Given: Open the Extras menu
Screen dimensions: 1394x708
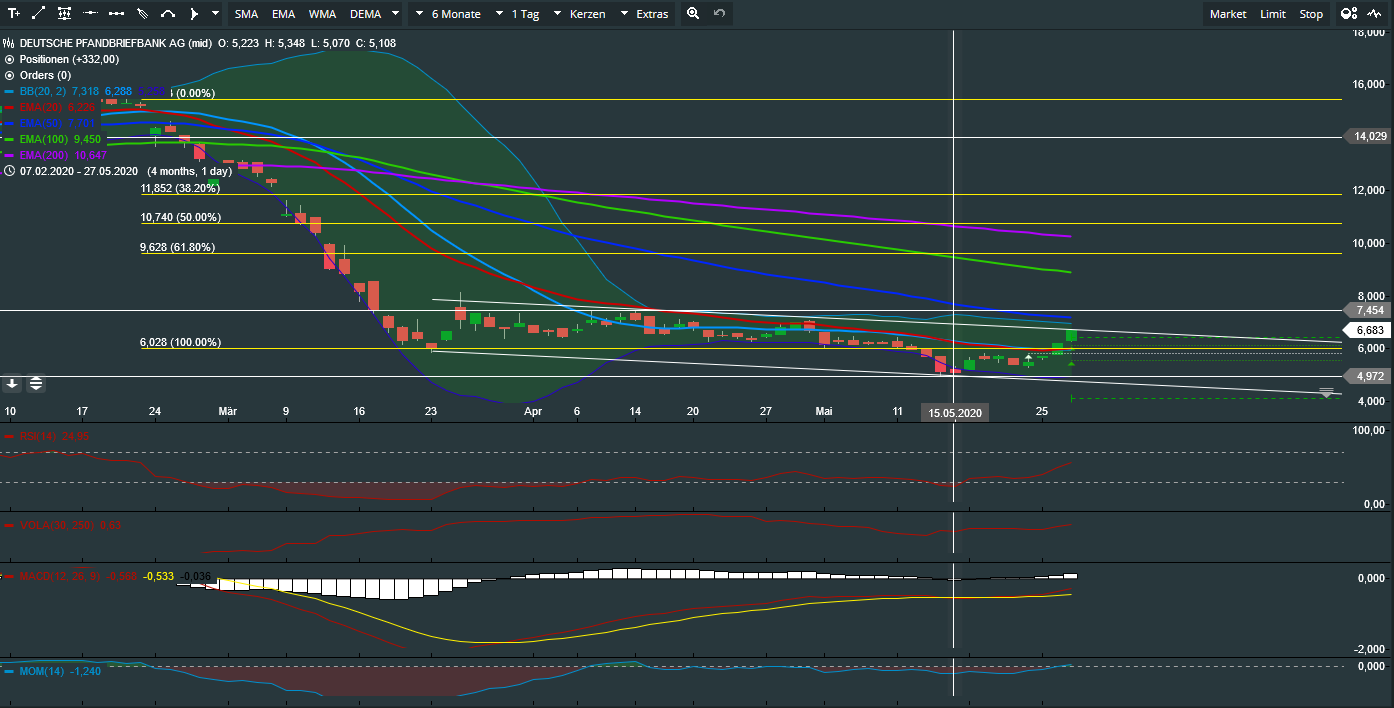Looking at the screenshot, I should click(x=652, y=14).
